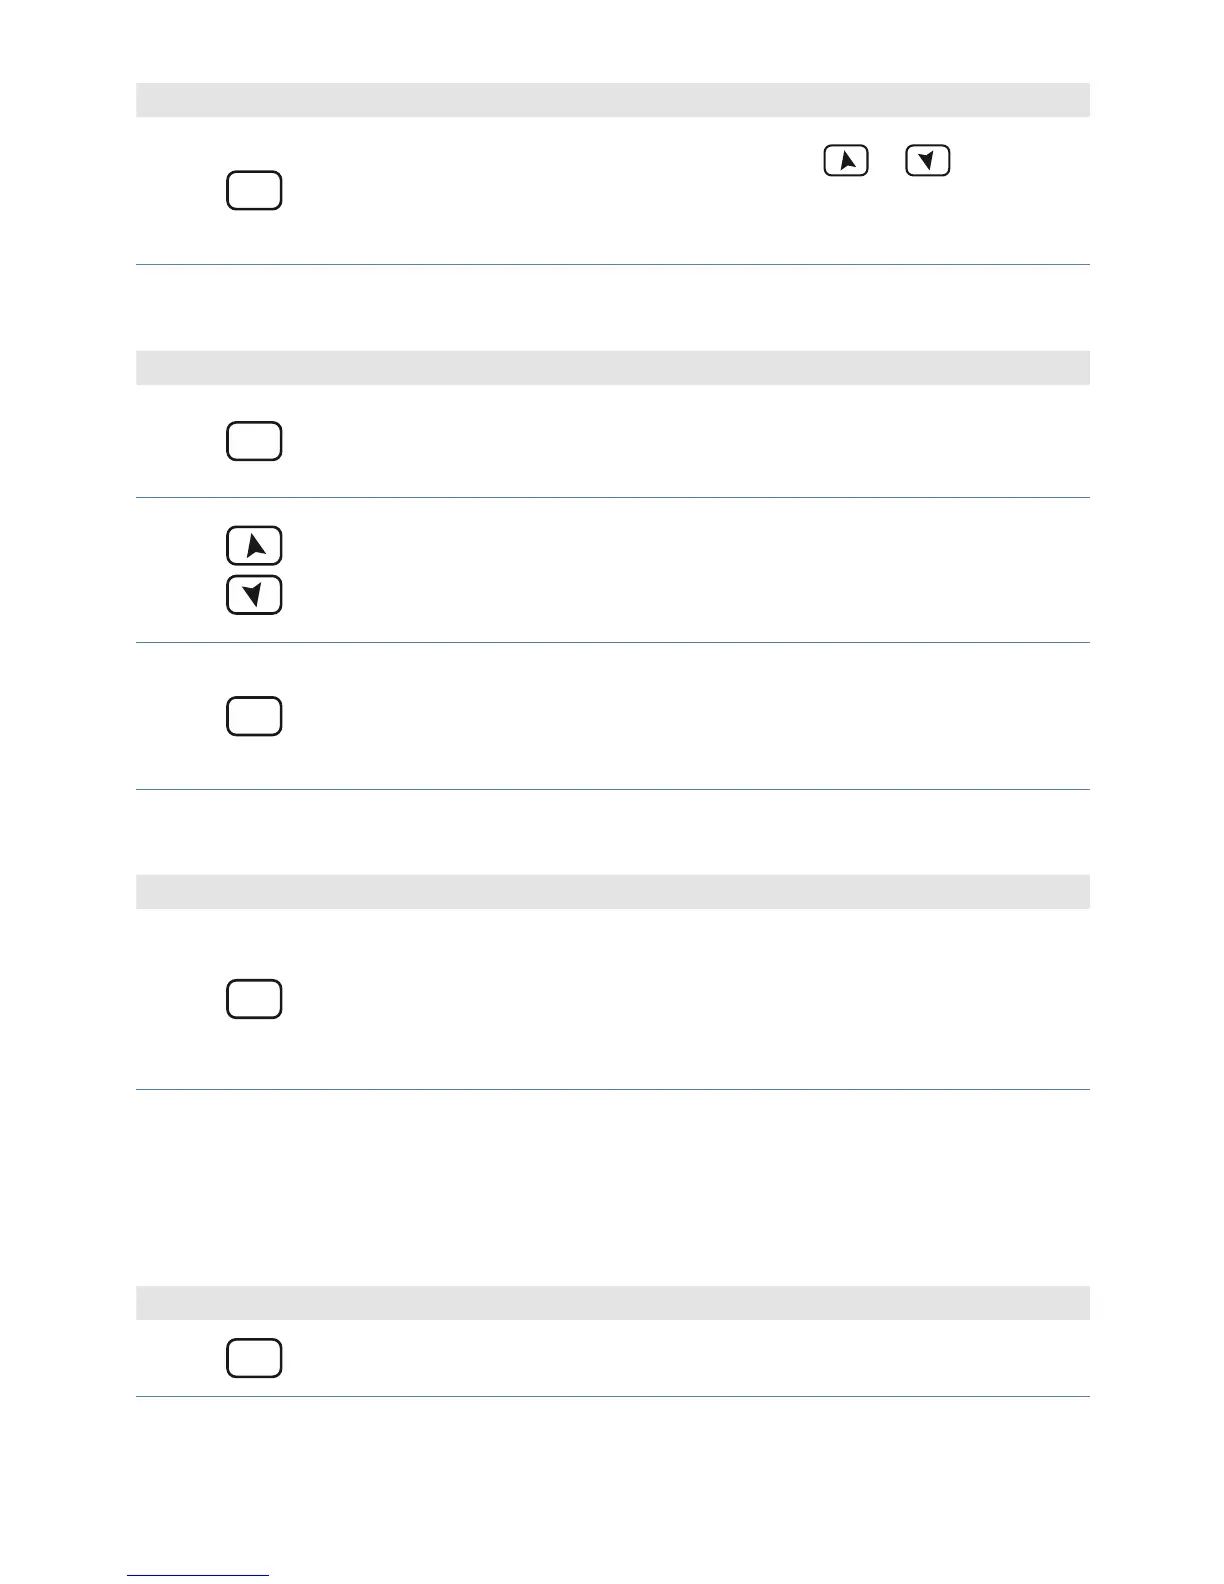1224x1584 pixels.
Task: Select the gray header bar of the first table
Action: (613, 101)
